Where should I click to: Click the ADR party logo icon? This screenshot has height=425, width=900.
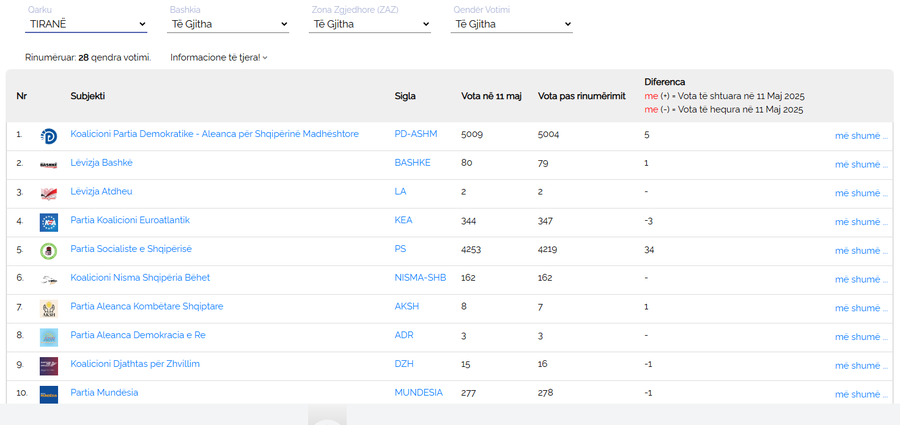pos(49,337)
